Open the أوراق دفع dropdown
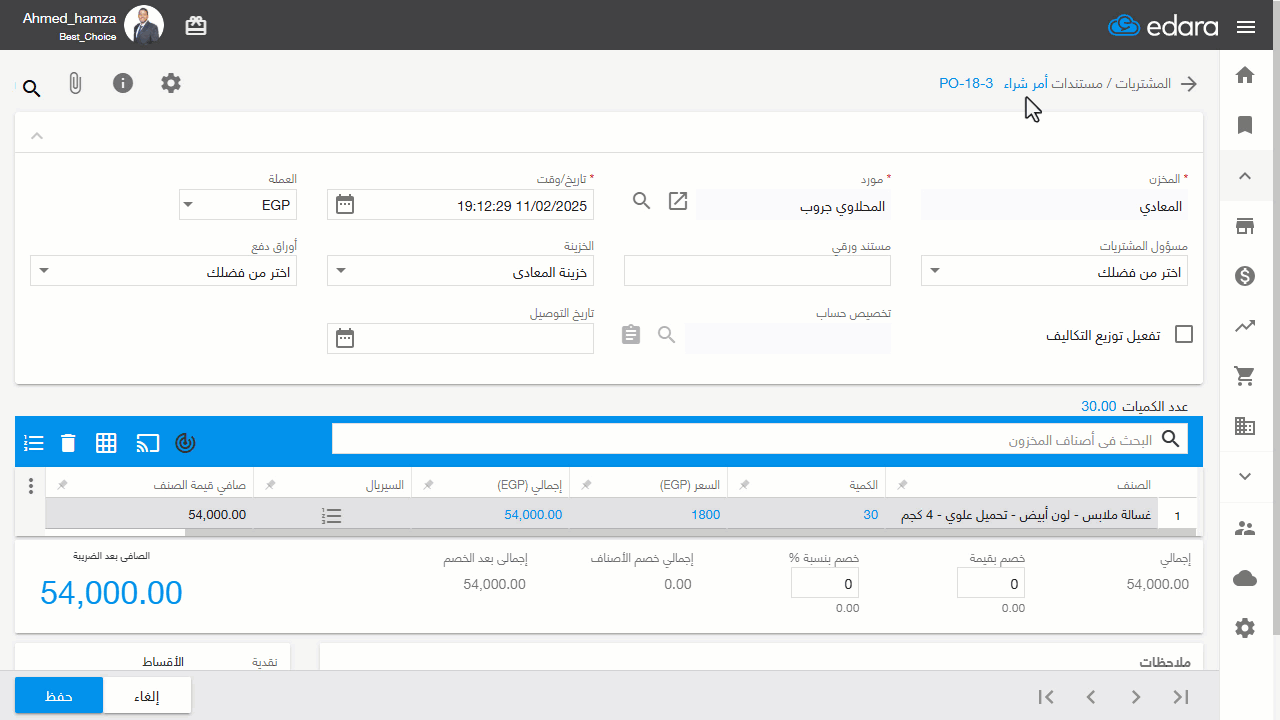Image resolution: width=1280 pixels, height=720 pixels. pos(163,271)
